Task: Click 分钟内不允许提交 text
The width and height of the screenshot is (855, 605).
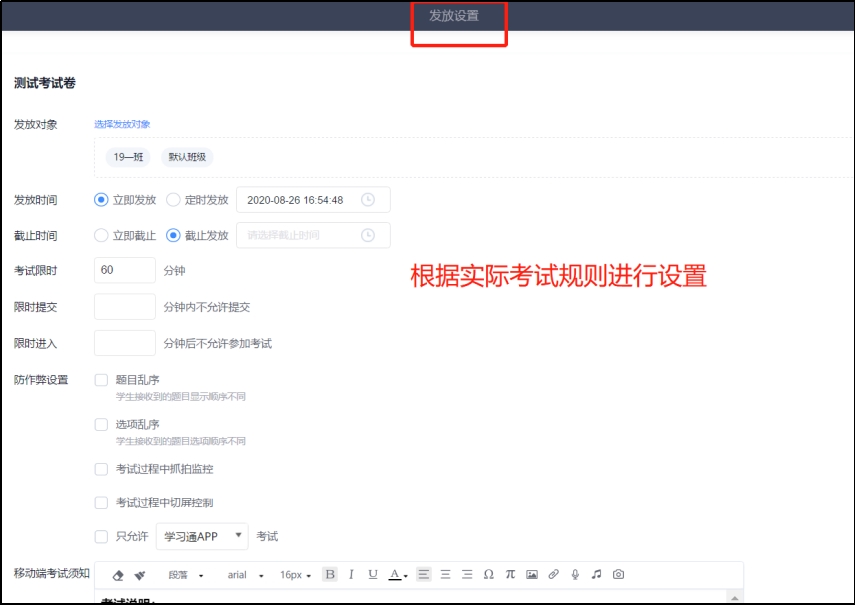Action: [x=207, y=307]
